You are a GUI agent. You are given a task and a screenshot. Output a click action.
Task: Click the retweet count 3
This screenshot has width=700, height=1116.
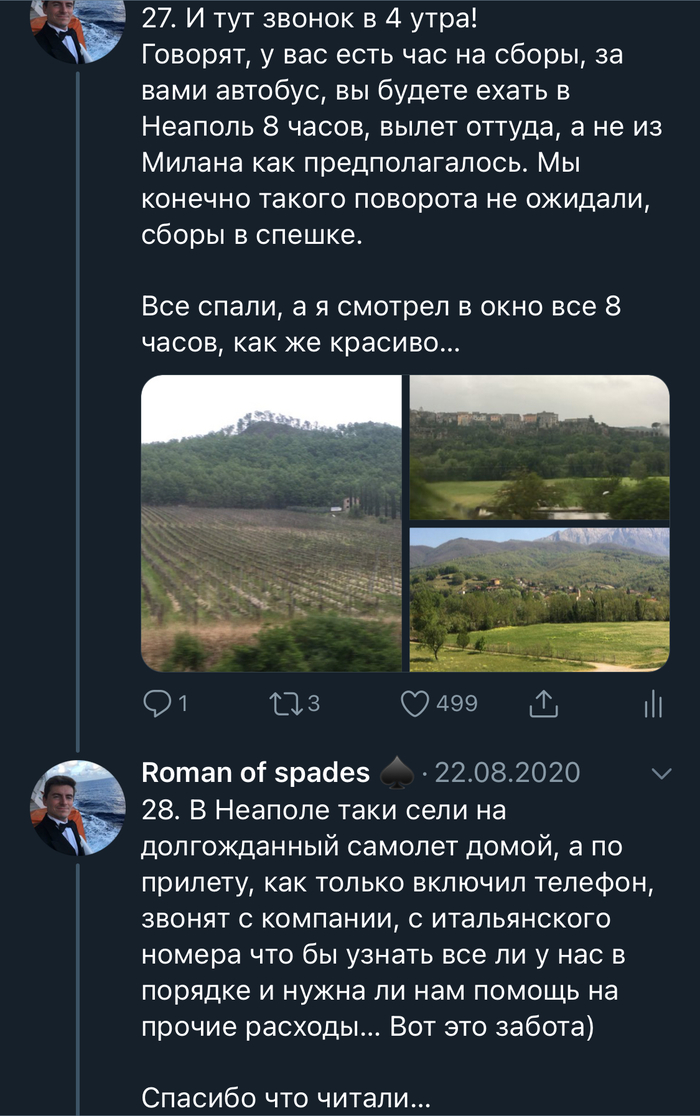pos(313,704)
